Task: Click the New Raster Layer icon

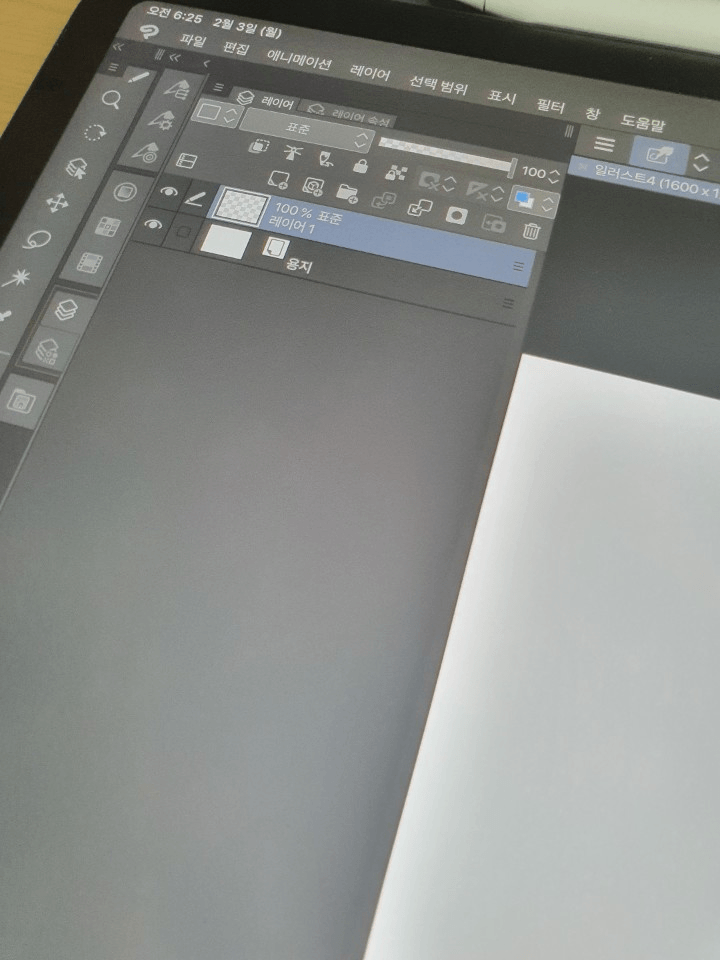Action: (x=279, y=179)
